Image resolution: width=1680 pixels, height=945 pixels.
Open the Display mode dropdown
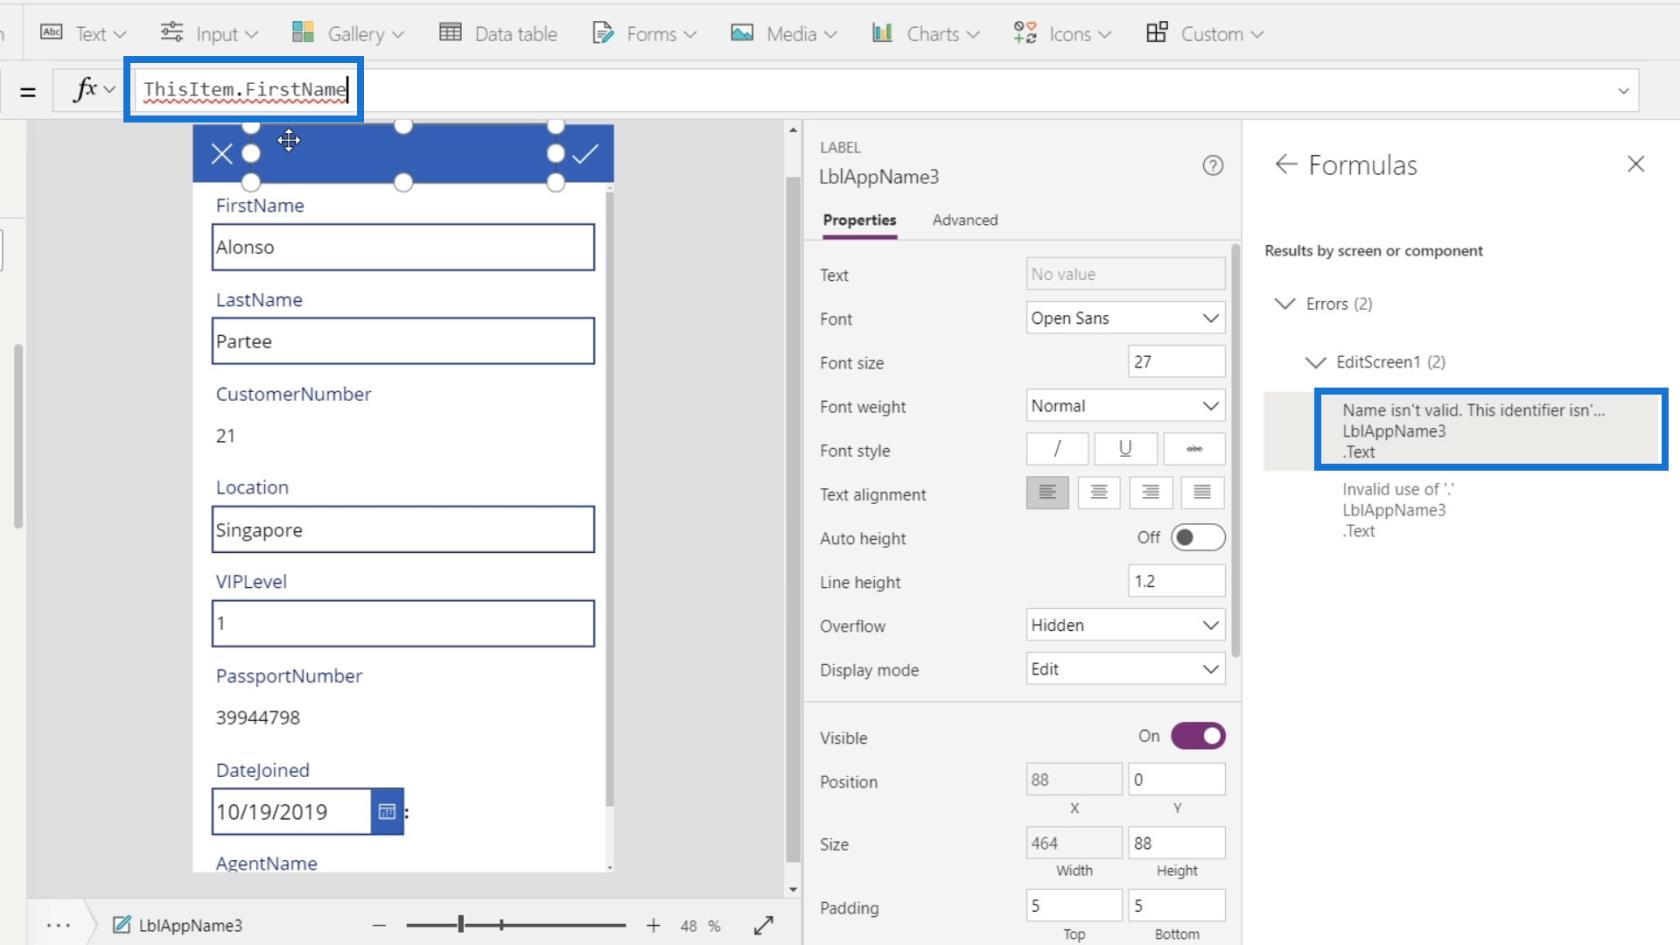coord(1125,669)
